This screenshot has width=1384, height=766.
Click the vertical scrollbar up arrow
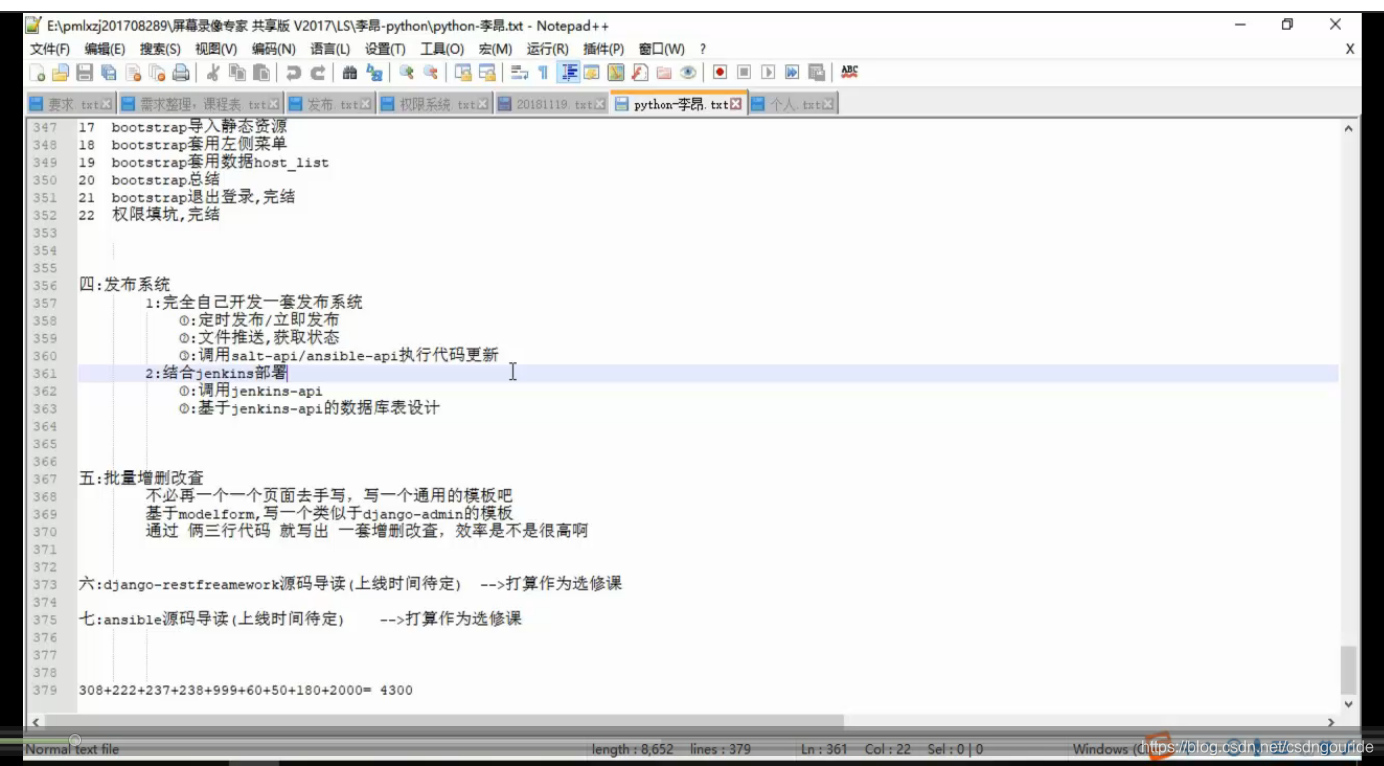coord(1348,128)
